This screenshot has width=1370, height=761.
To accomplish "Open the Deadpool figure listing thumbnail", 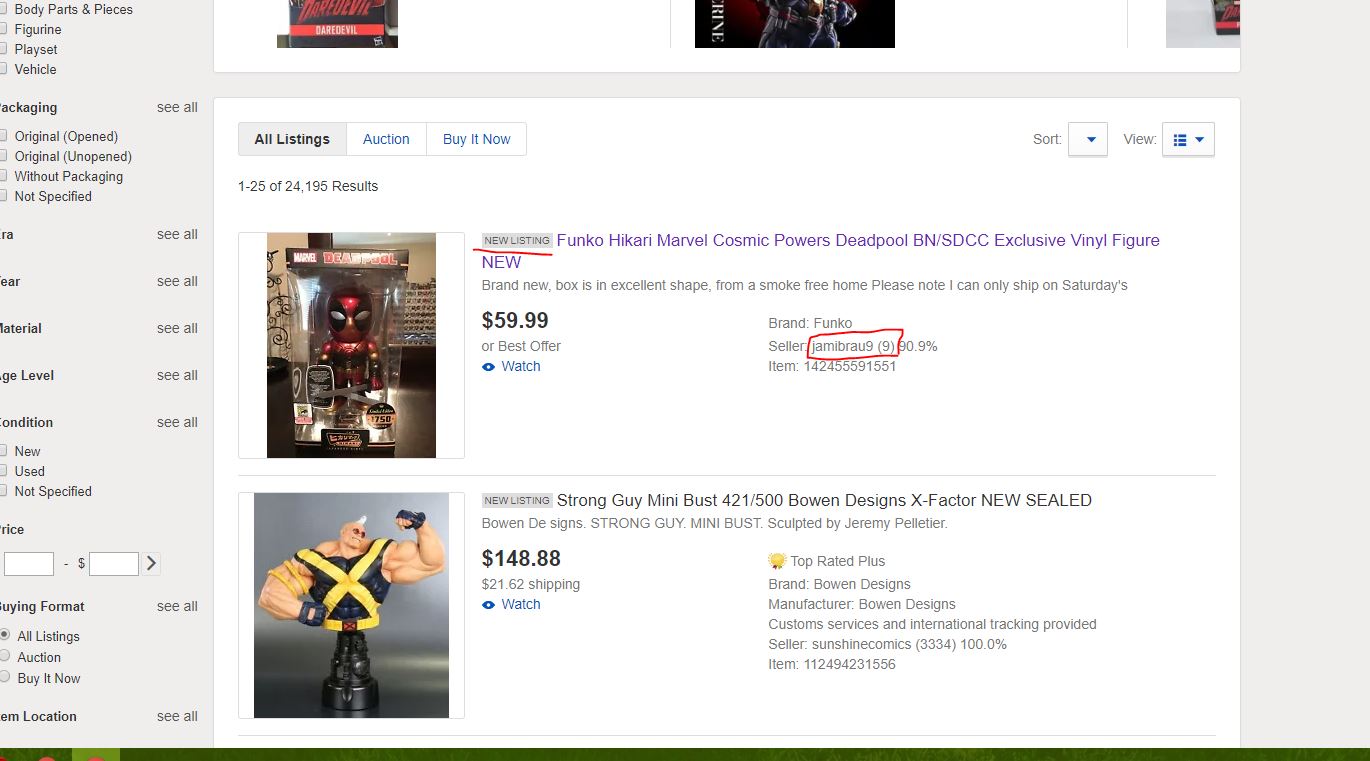I will coord(351,345).
